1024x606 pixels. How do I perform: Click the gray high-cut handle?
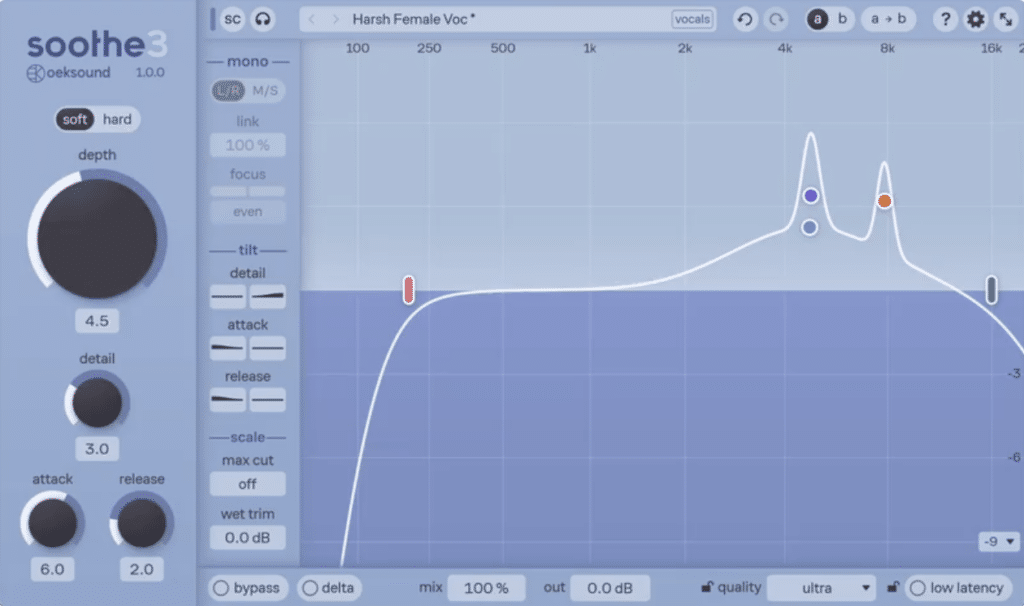coord(991,290)
